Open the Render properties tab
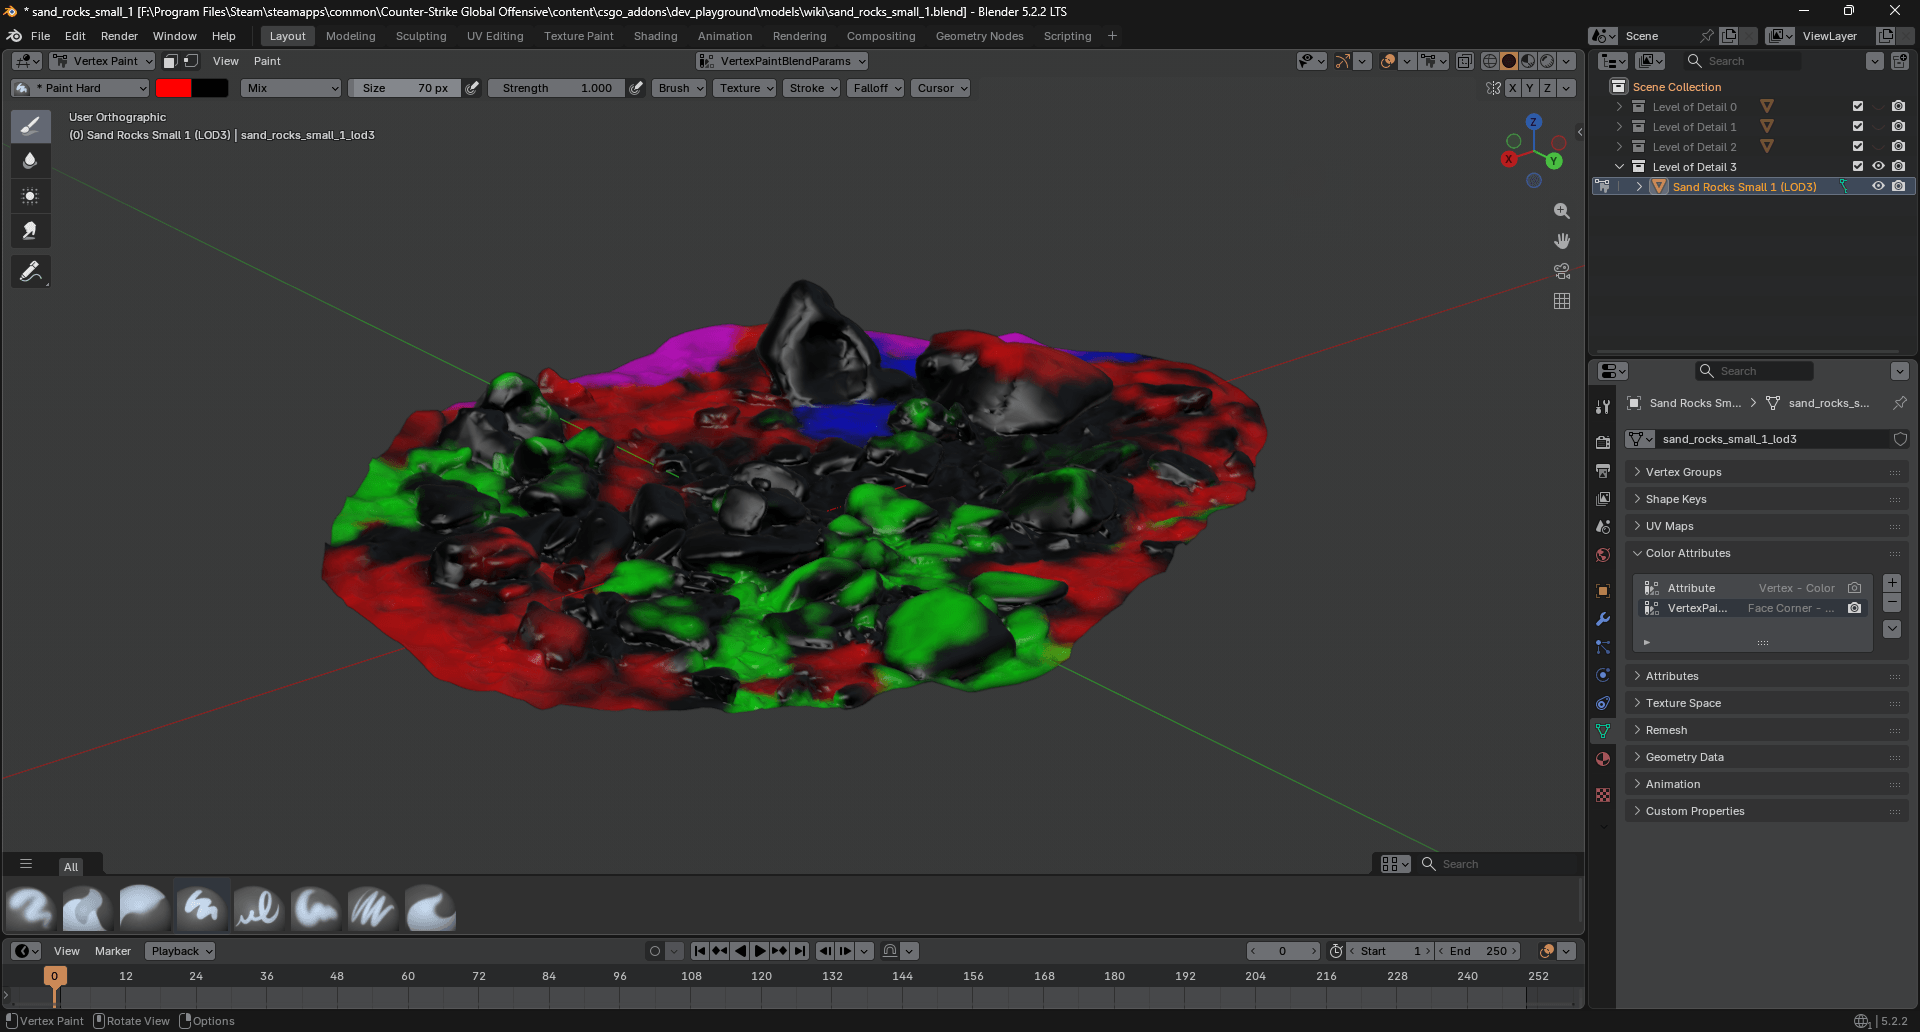The height and width of the screenshot is (1032, 1920). click(1603, 442)
